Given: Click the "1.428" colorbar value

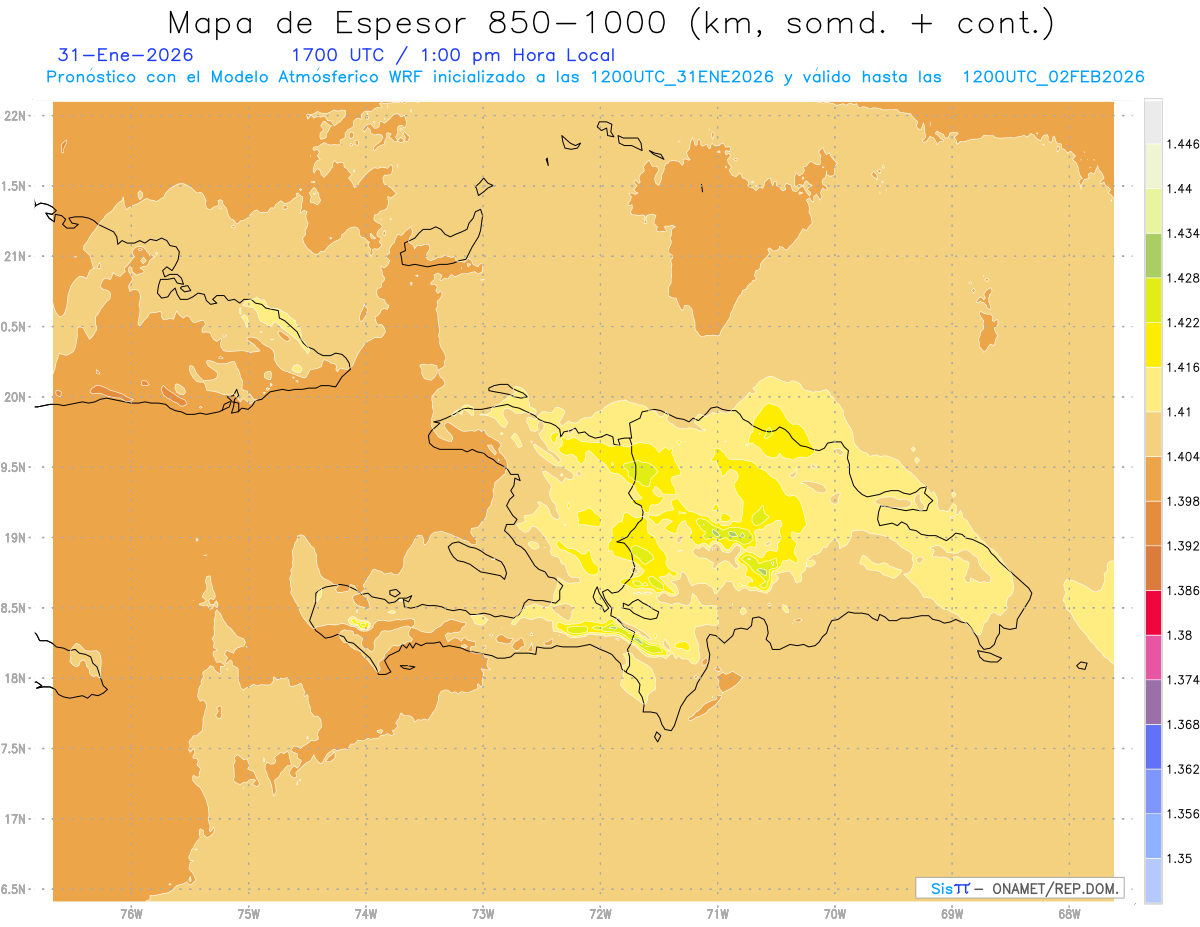Looking at the screenshot, I should [x=1182, y=278].
